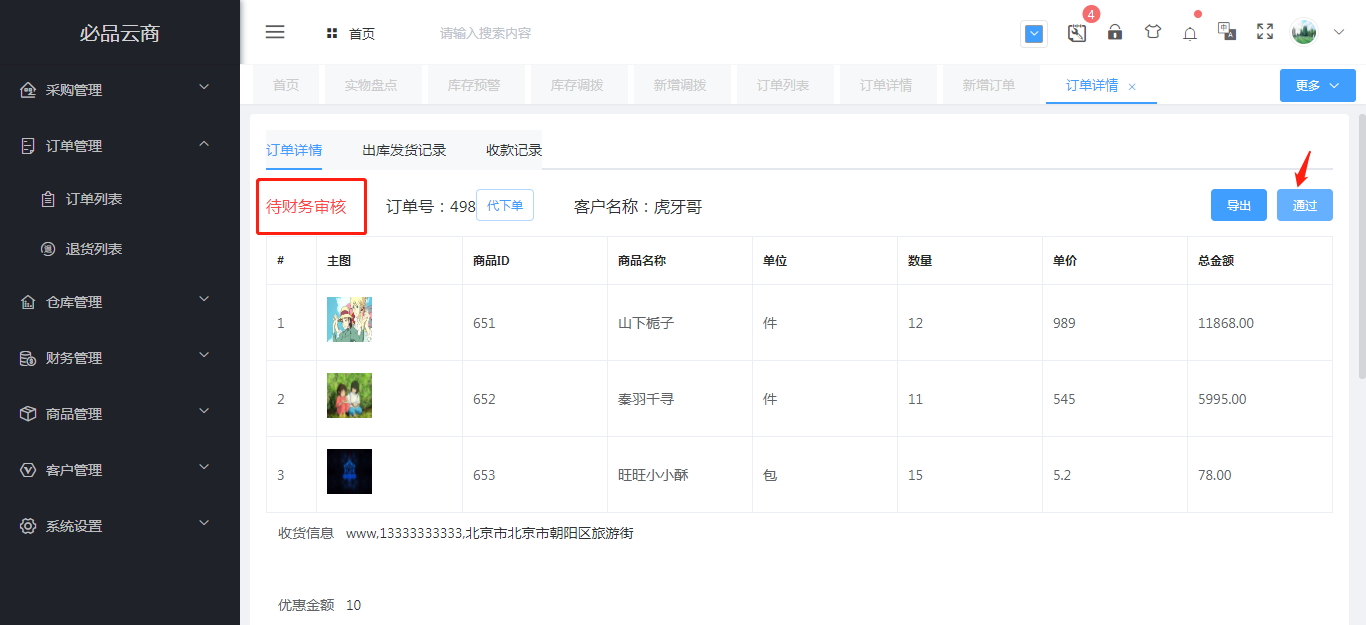Expand the 财务管理 sidebar menu
The width and height of the screenshot is (1366, 625).
click(x=120, y=358)
